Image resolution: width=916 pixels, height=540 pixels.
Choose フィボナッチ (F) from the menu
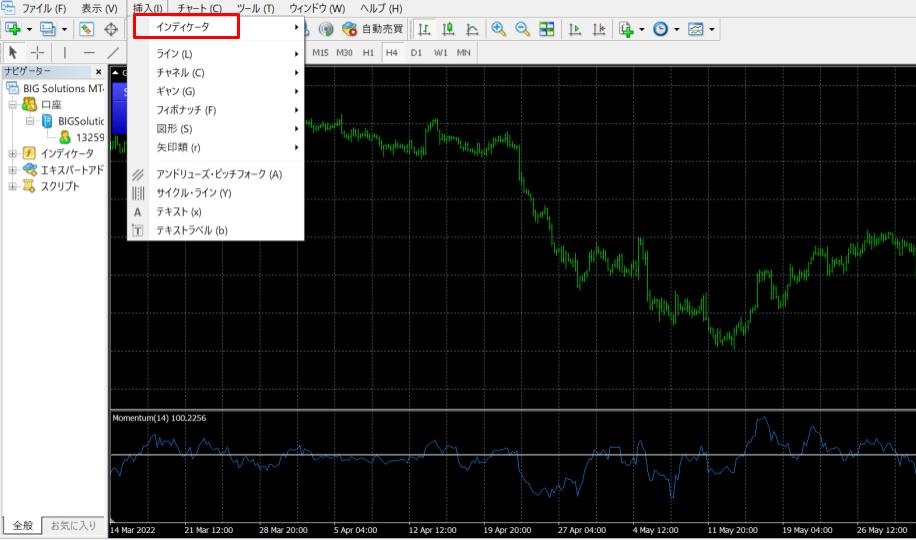click(186, 110)
